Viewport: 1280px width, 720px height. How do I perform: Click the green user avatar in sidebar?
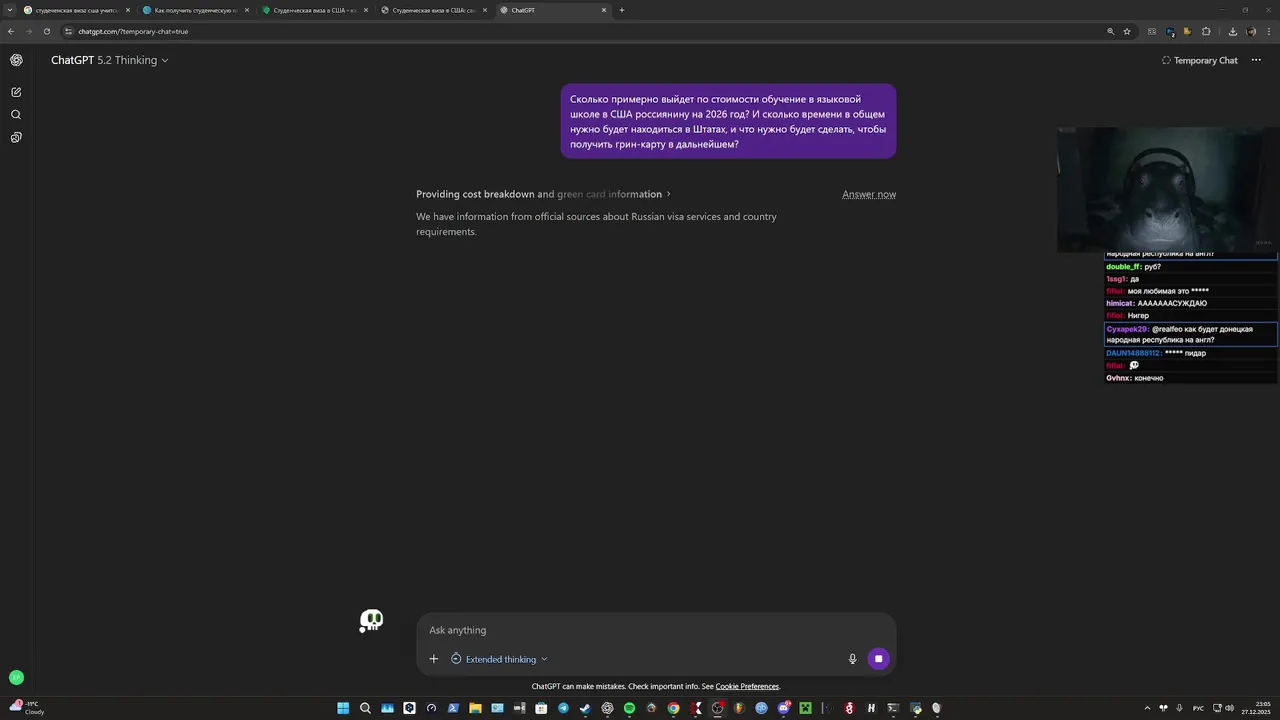pos(16,677)
